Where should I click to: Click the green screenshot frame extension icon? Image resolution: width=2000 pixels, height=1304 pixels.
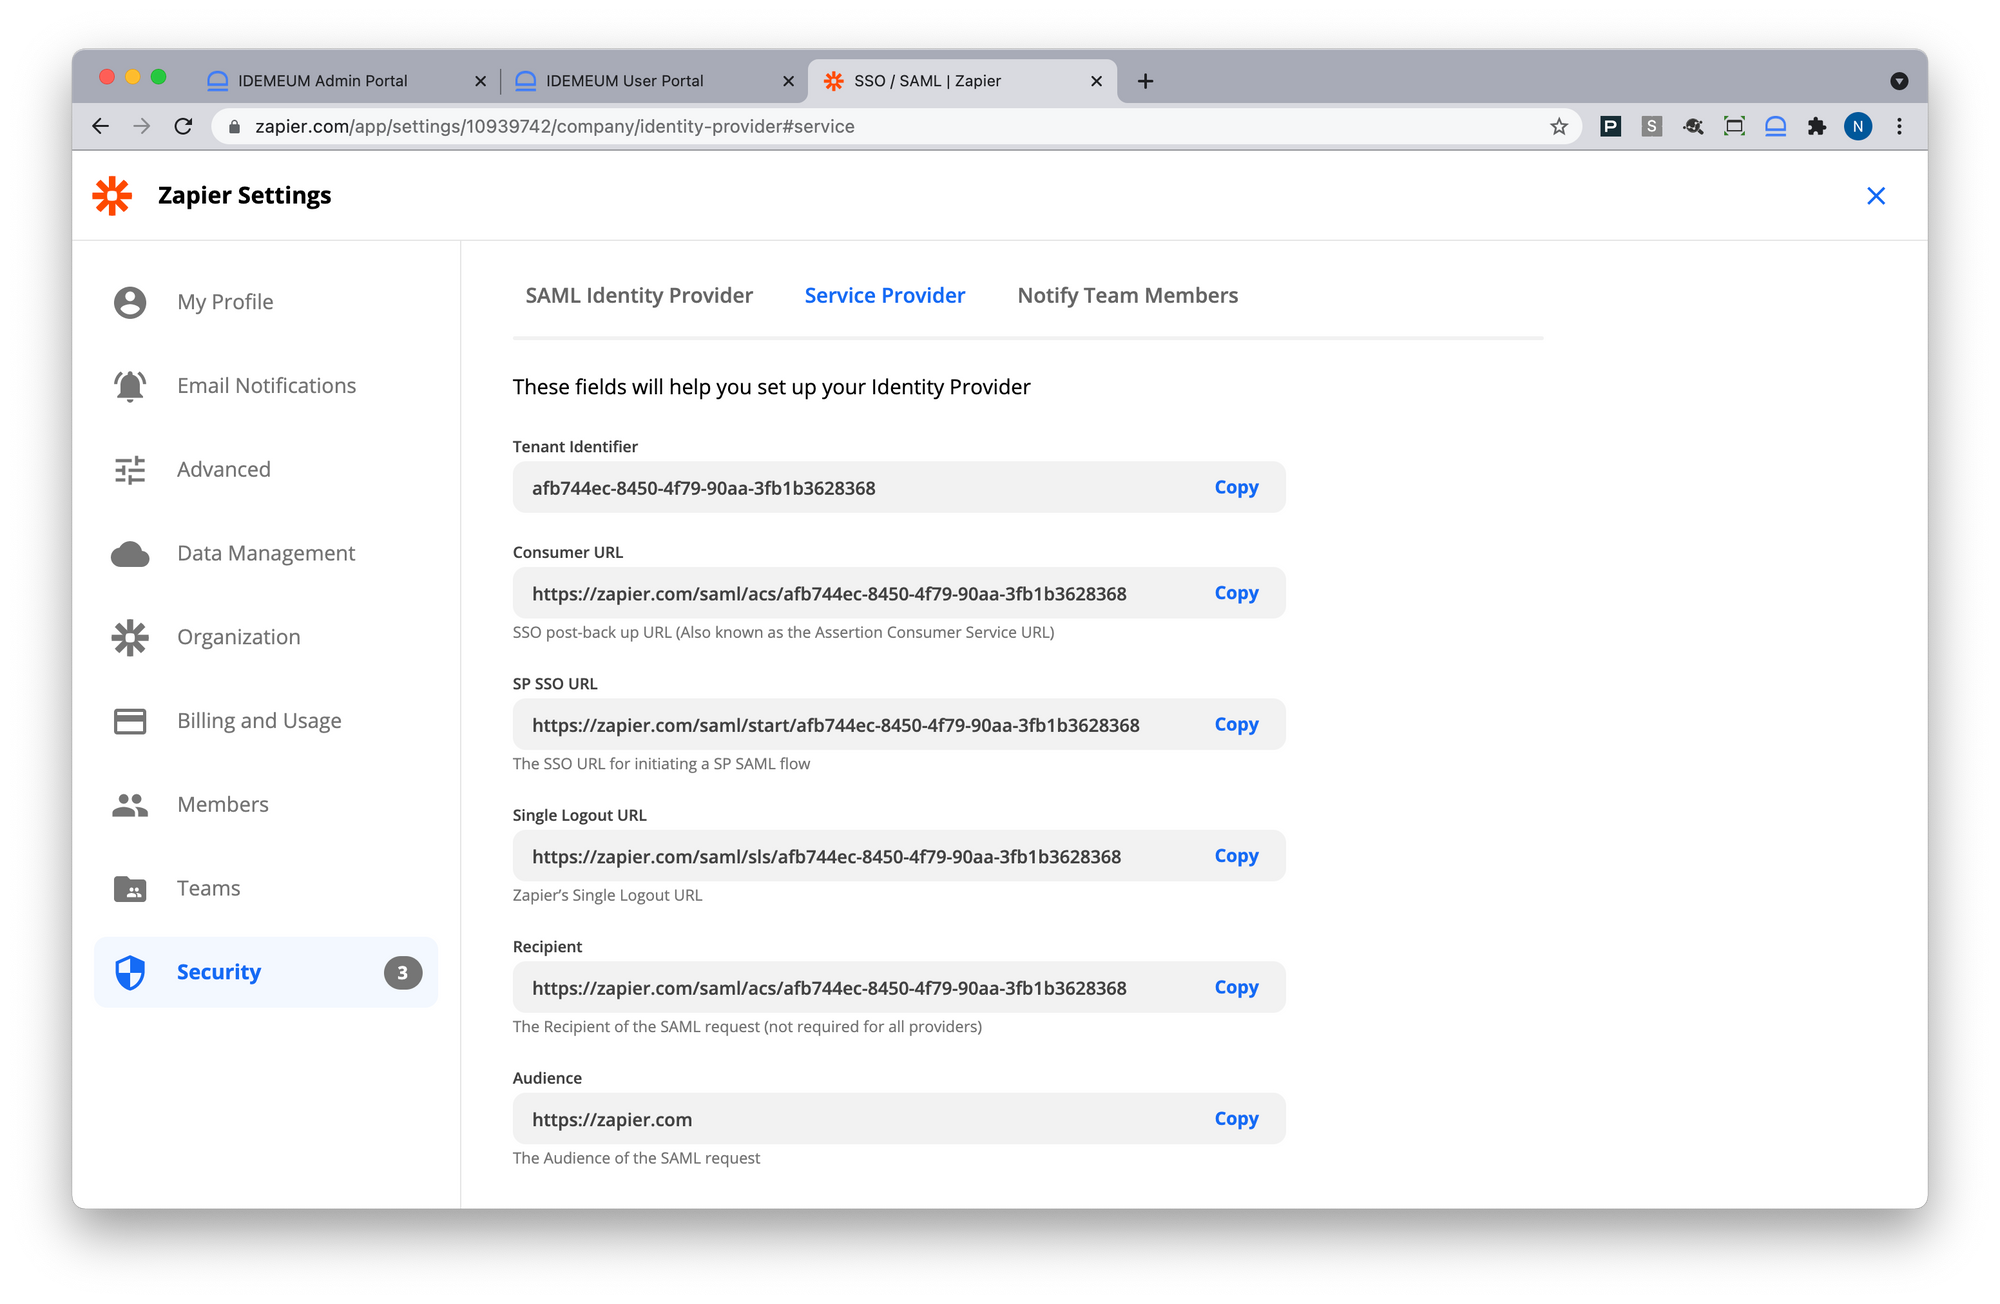pos(1734,126)
